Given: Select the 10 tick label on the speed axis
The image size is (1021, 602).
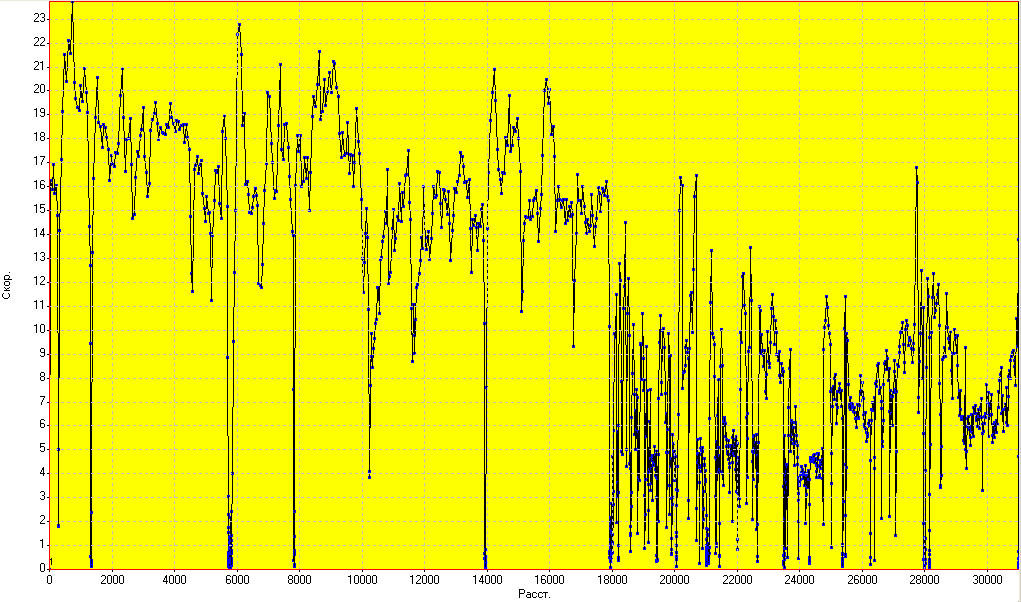Looking at the screenshot, I should (x=40, y=329).
